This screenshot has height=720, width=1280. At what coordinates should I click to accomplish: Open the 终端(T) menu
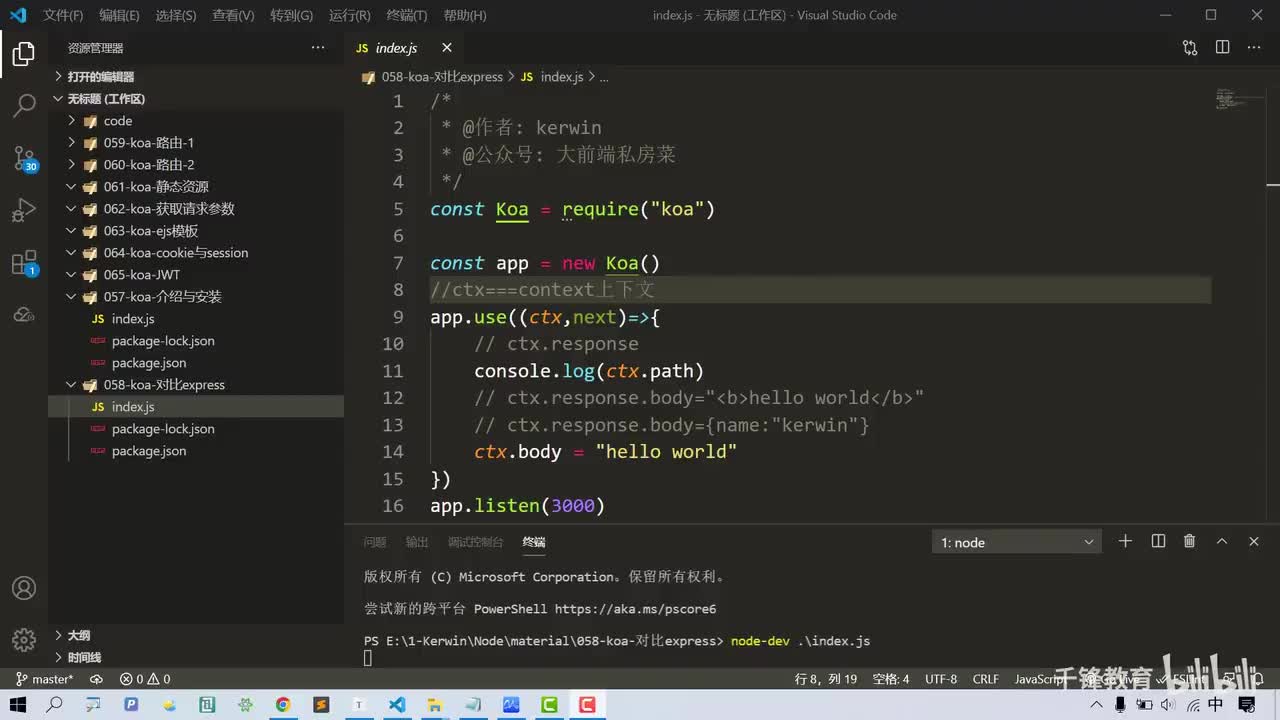pyautogui.click(x=406, y=16)
